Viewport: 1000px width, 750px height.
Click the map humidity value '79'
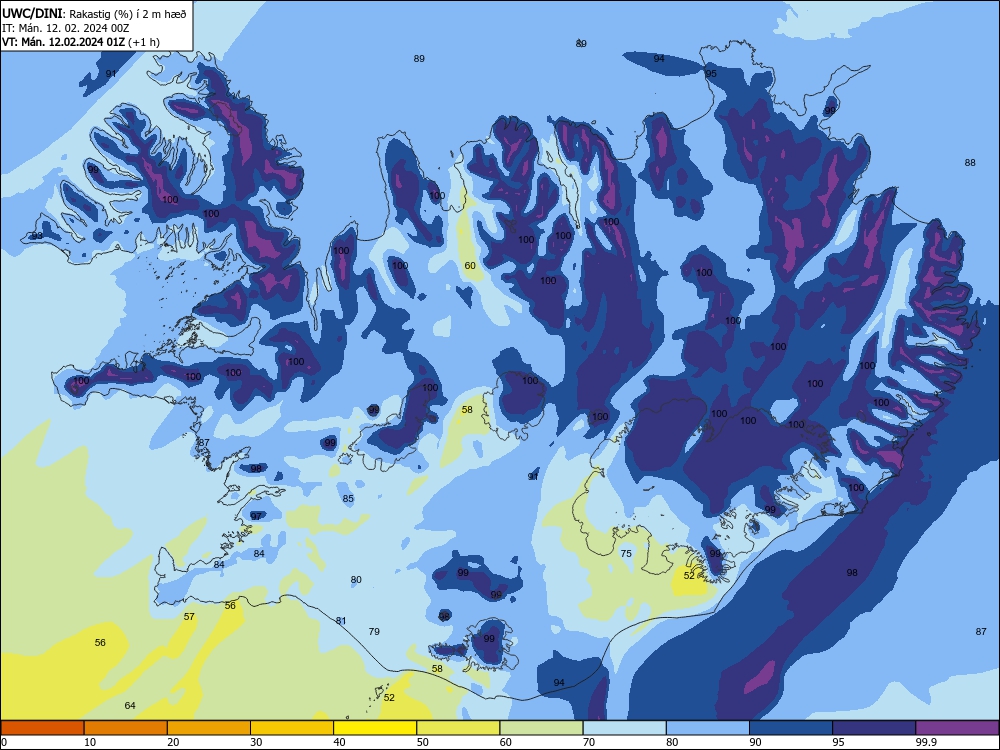coord(374,631)
